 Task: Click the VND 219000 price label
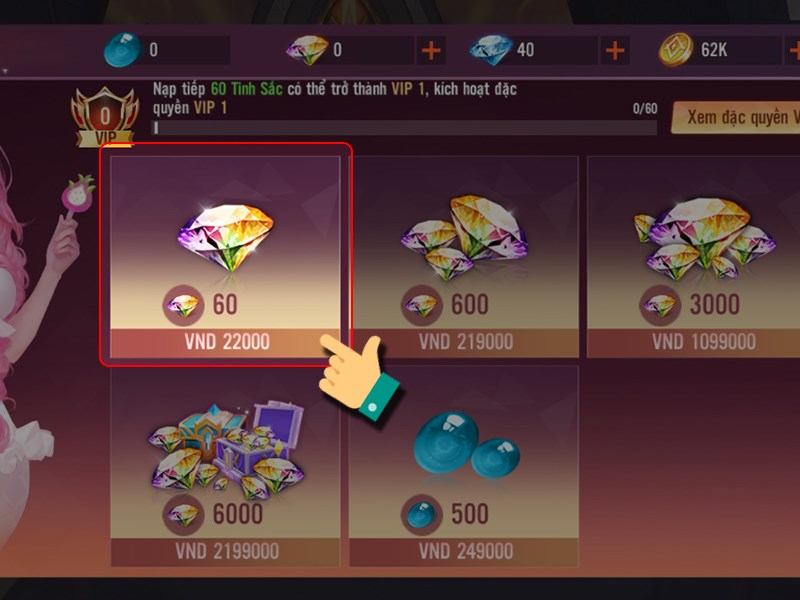[x=466, y=342]
